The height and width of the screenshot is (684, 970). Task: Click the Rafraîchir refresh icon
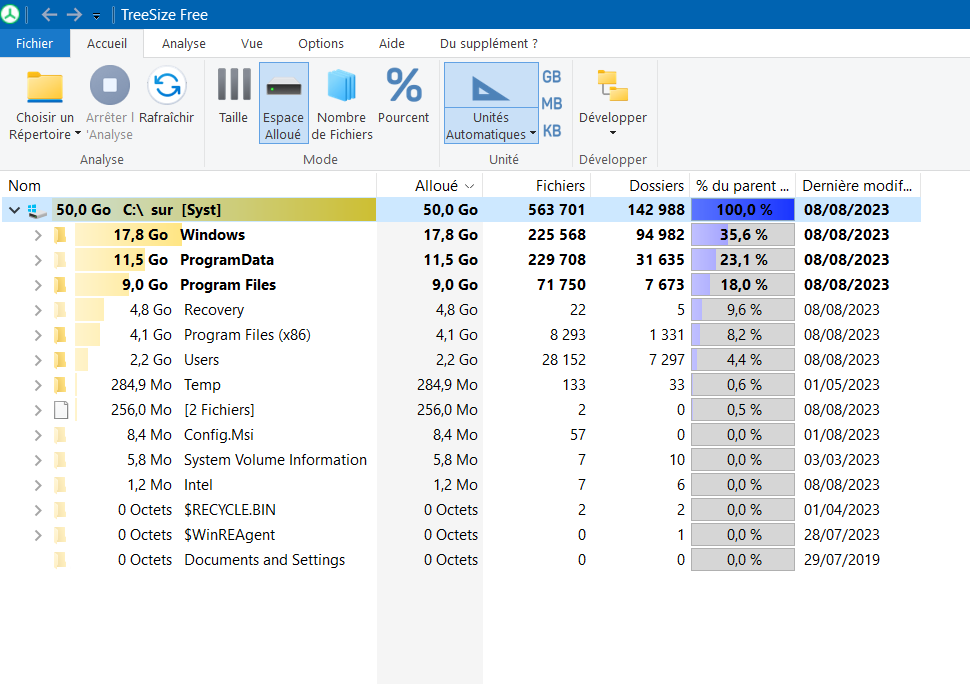pos(167,85)
